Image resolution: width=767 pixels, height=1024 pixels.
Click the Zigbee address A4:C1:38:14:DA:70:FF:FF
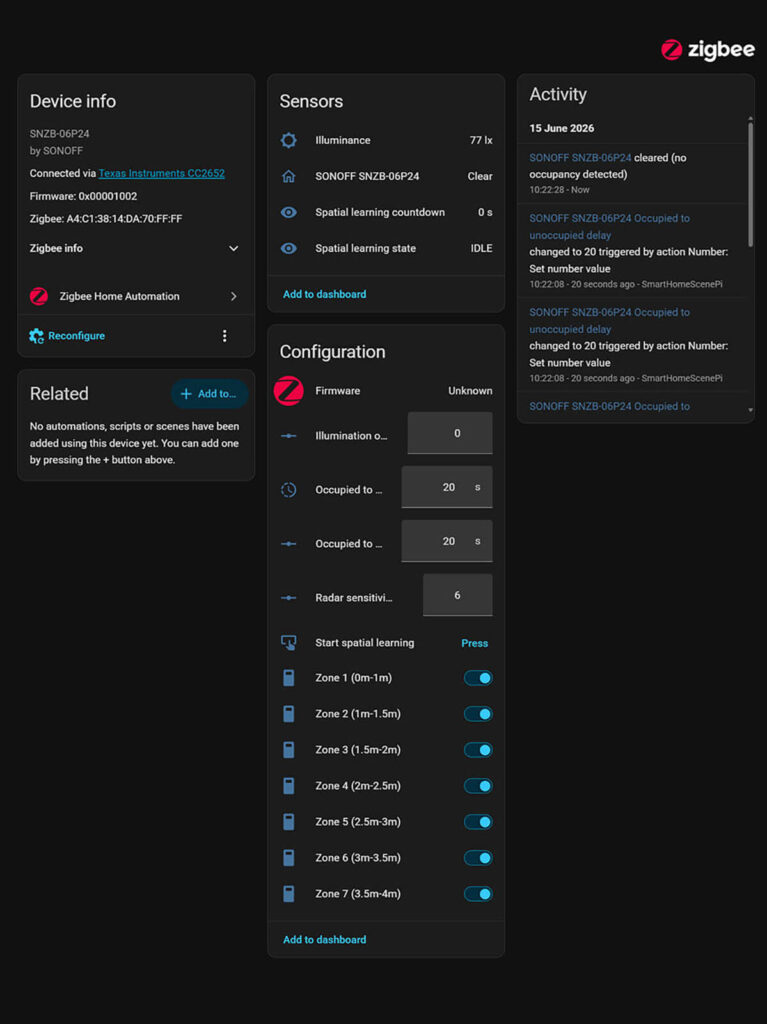coord(124,219)
